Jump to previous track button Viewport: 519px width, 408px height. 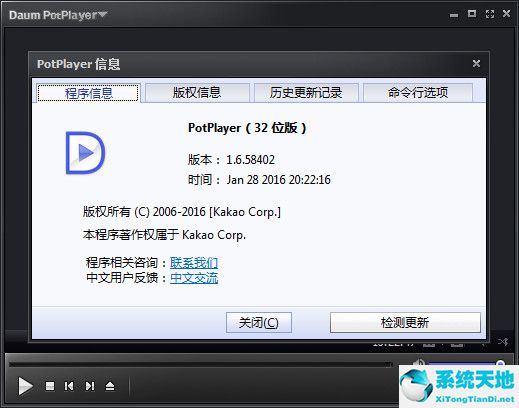(69, 386)
